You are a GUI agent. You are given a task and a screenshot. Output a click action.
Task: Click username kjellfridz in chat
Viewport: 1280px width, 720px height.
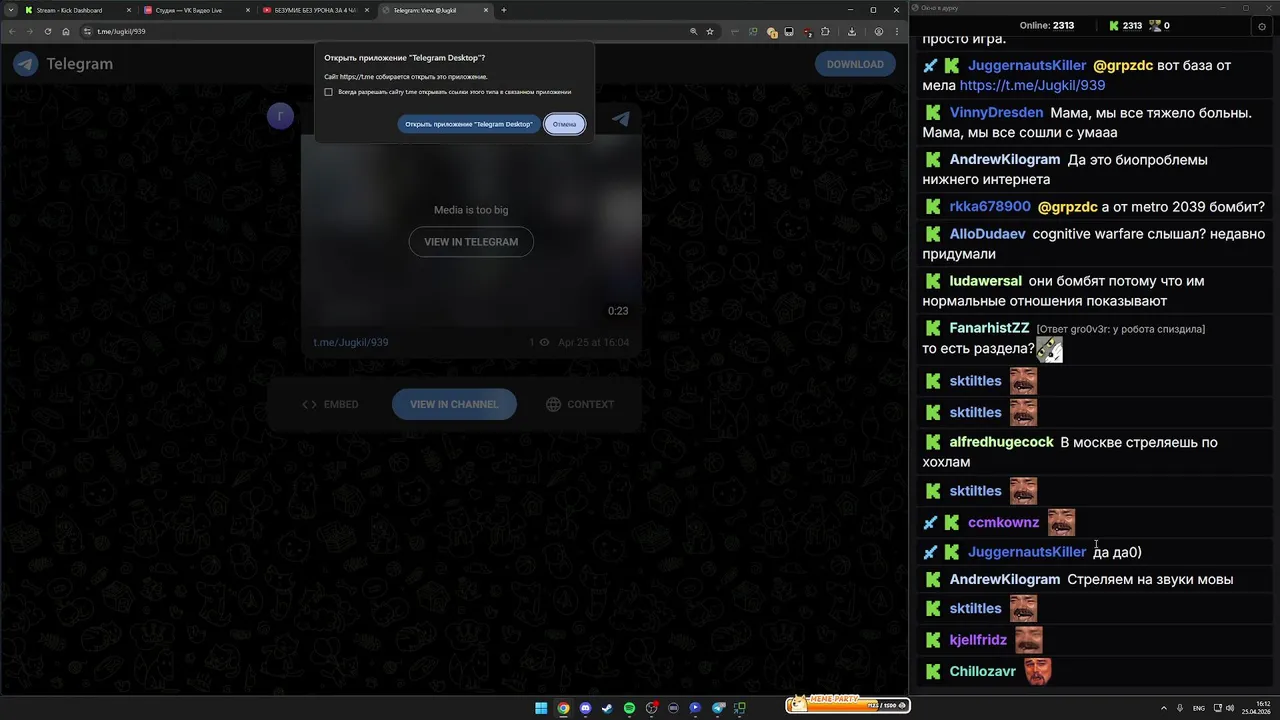(x=978, y=640)
